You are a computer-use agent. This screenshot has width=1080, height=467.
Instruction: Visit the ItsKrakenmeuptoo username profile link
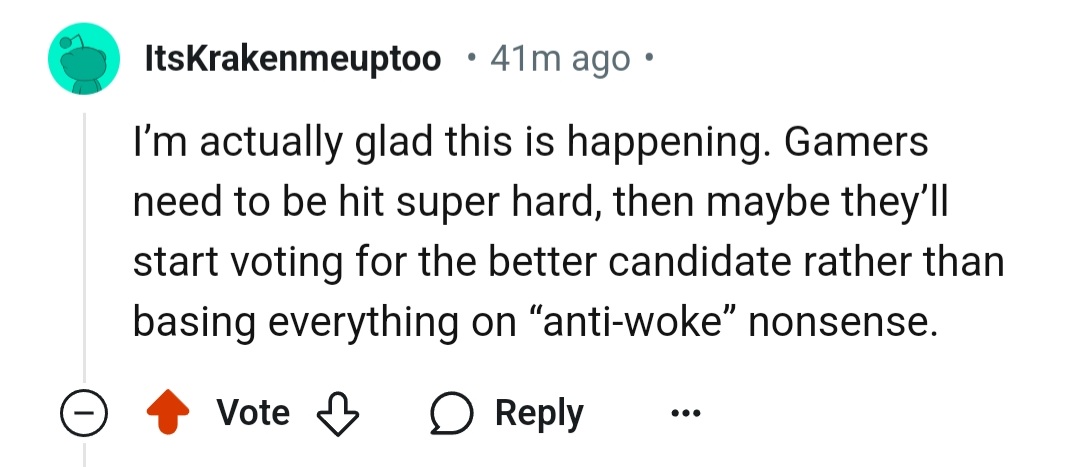[x=293, y=59]
